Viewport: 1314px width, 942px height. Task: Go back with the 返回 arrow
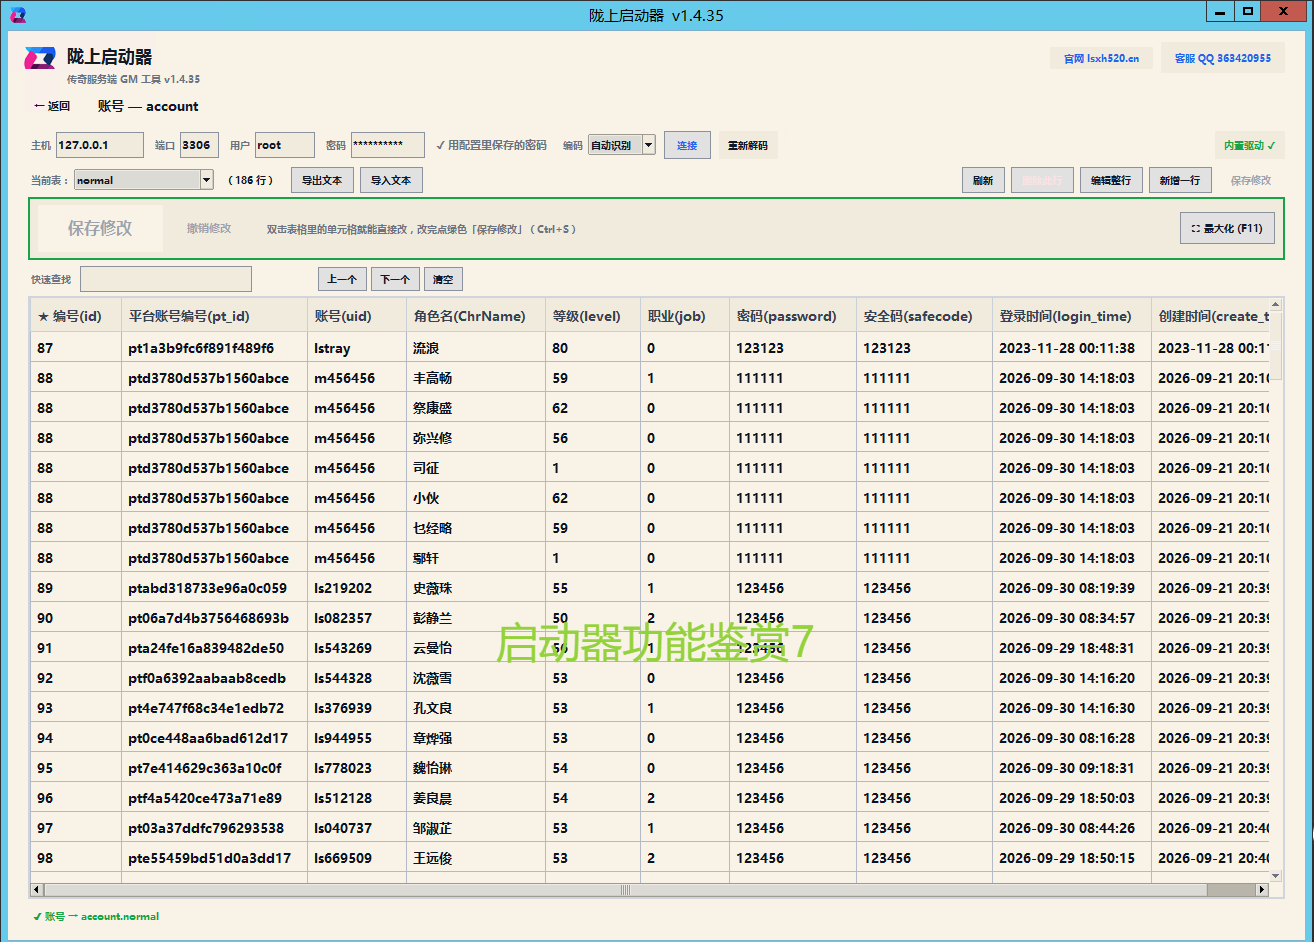coord(52,106)
